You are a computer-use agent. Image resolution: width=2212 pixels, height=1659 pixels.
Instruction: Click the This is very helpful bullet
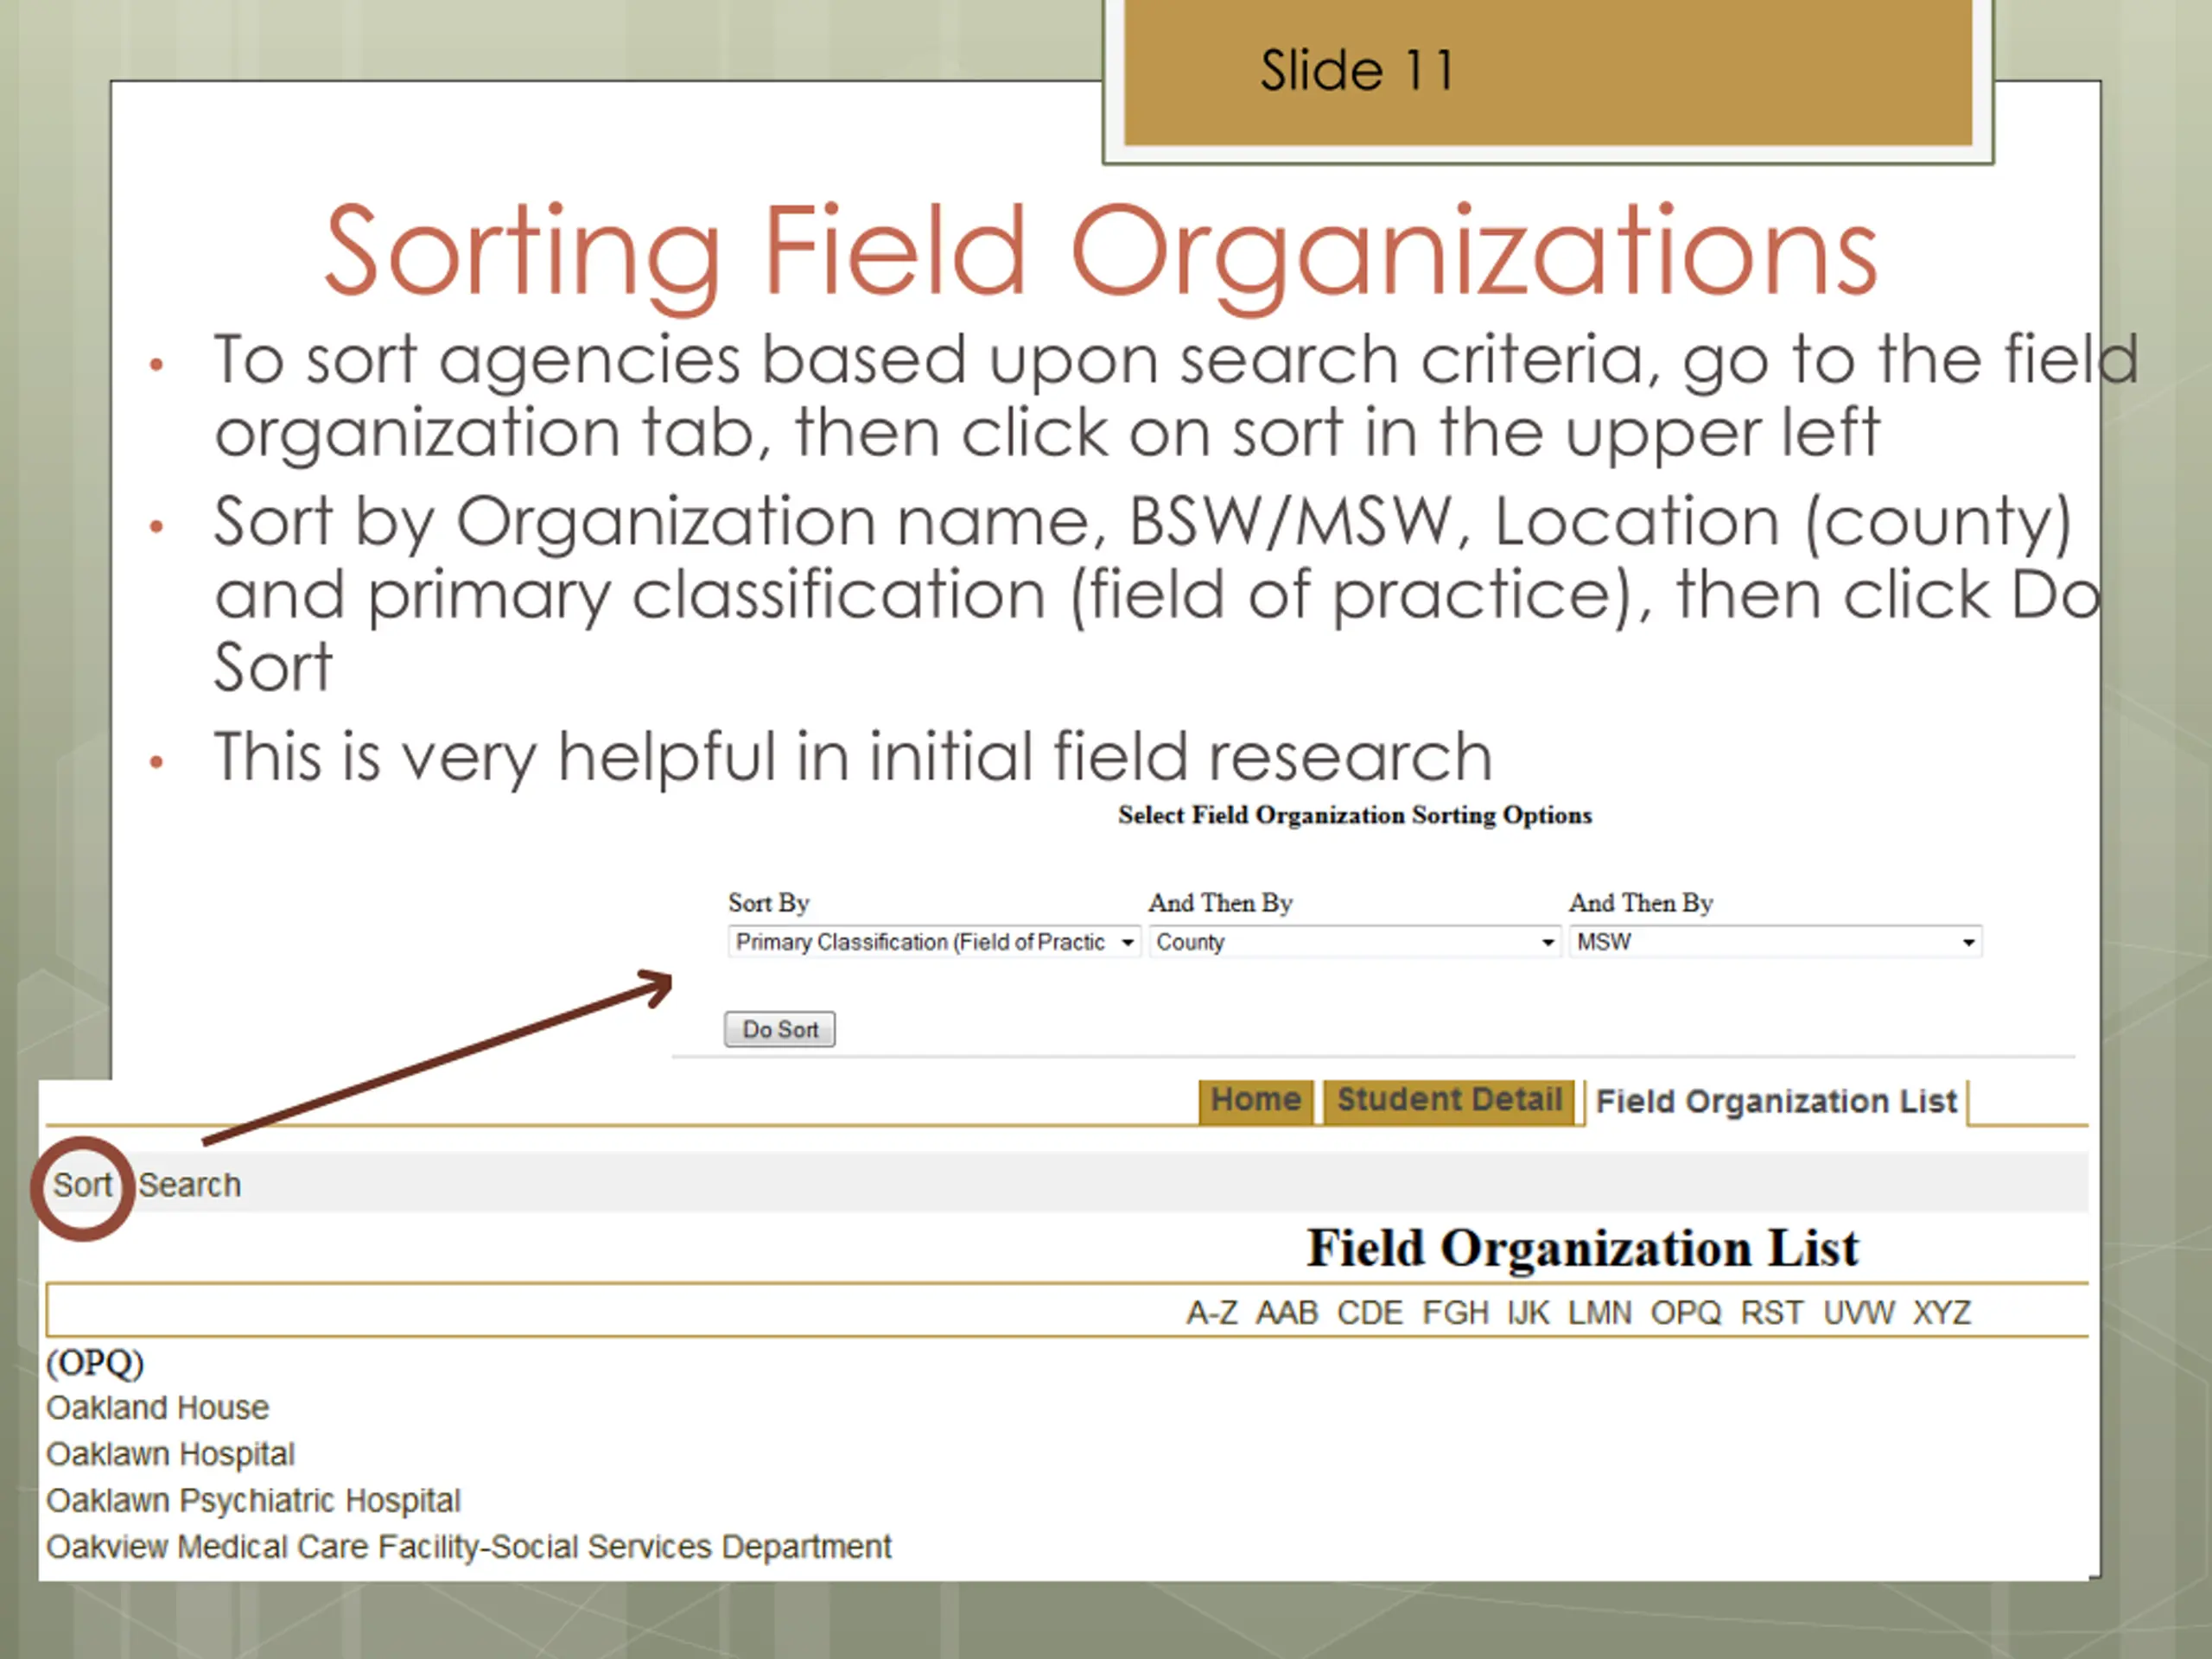(853, 757)
